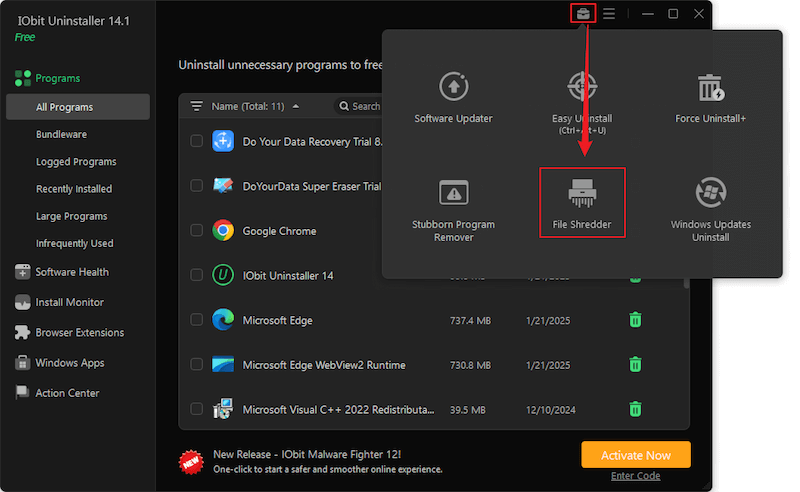The image size is (800, 492).
Task: Tick checkbox for IObit Uninstaller 14
Action: [196, 275]
